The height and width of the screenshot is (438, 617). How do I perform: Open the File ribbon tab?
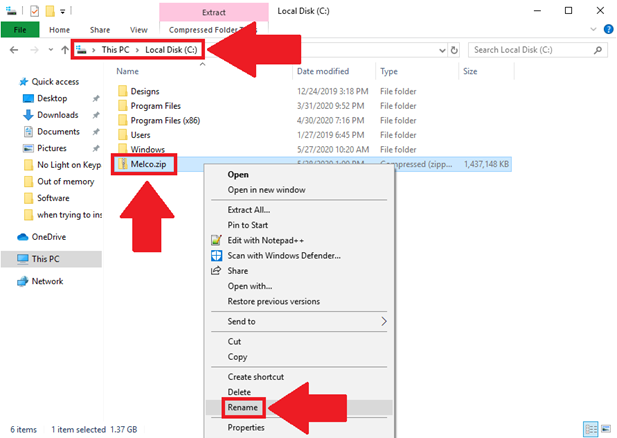(x=19, y=30)
